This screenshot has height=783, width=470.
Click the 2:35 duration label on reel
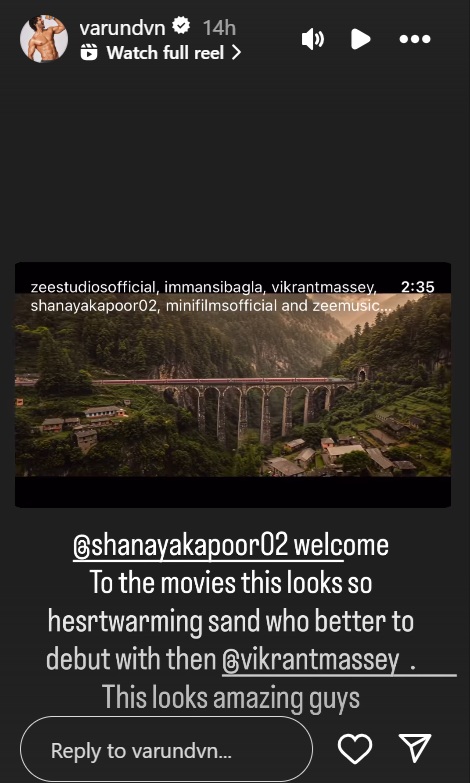click(418, 287)
